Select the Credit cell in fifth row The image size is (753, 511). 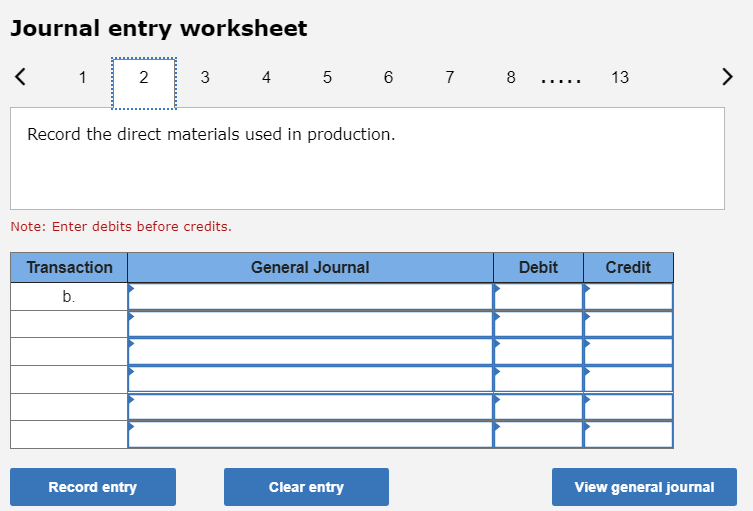point(628,407)
